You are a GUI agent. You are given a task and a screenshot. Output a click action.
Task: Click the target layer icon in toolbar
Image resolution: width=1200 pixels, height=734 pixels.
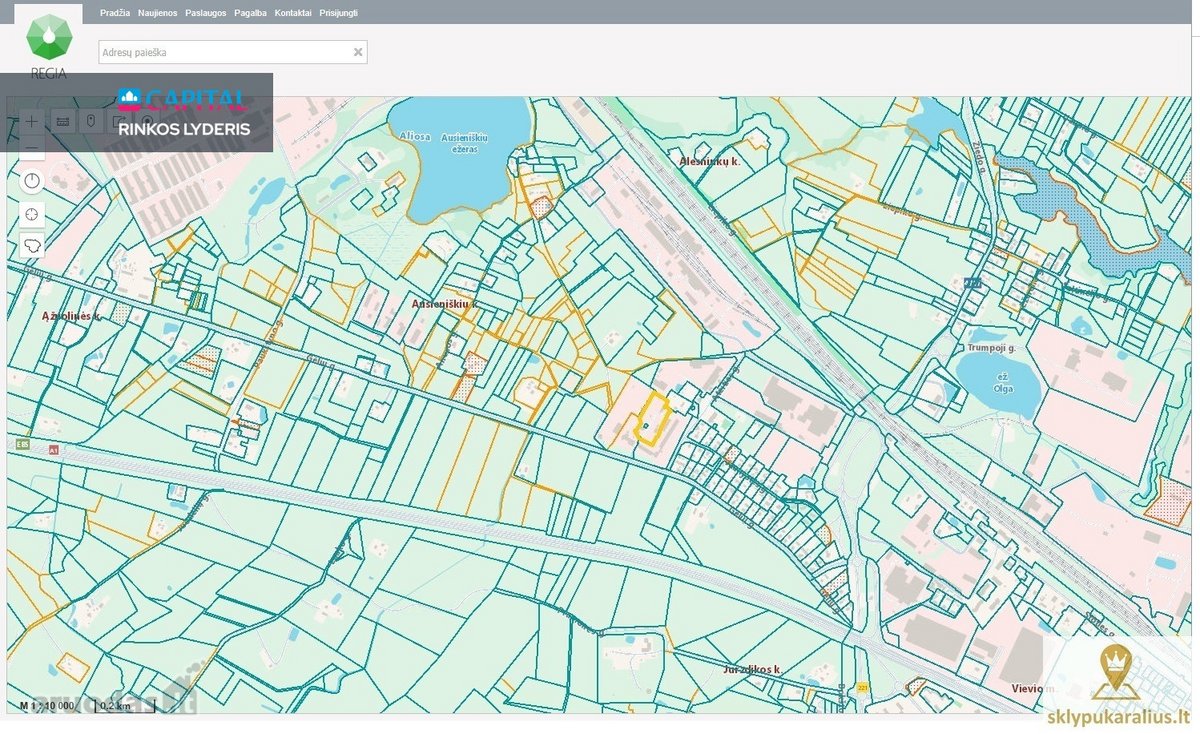[x=147, y=121]
